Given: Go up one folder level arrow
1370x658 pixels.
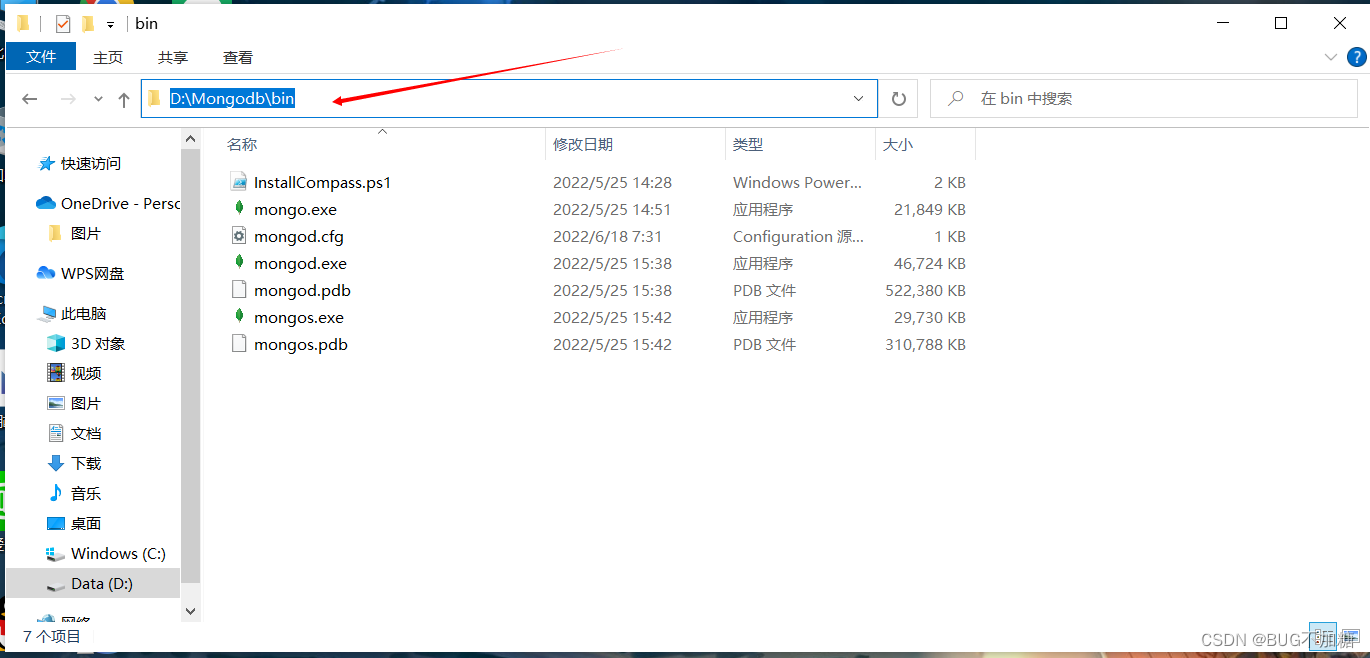Looking at the screenshot, I should (124, 99).
